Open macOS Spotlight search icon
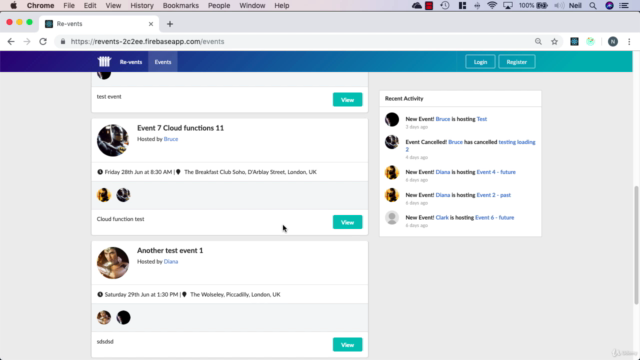The image size is (640, 360). [593, 5]
